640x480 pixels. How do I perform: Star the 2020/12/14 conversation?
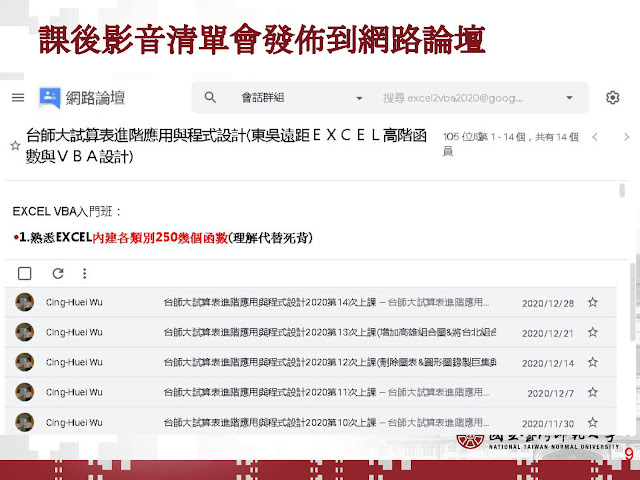pyautogui.click(x=593, y=362)
